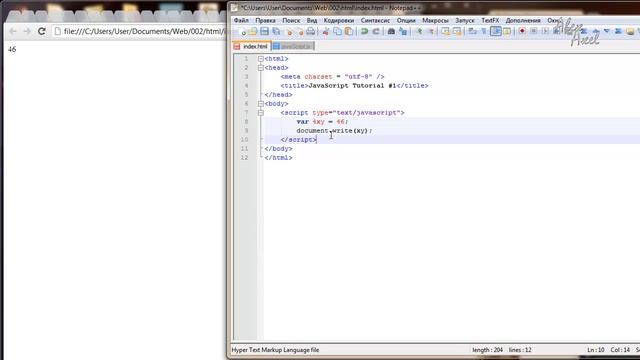The height and width of the screenshot is (360, 640).
Task: Reload the page in the browser
Action: click(41, 31)
